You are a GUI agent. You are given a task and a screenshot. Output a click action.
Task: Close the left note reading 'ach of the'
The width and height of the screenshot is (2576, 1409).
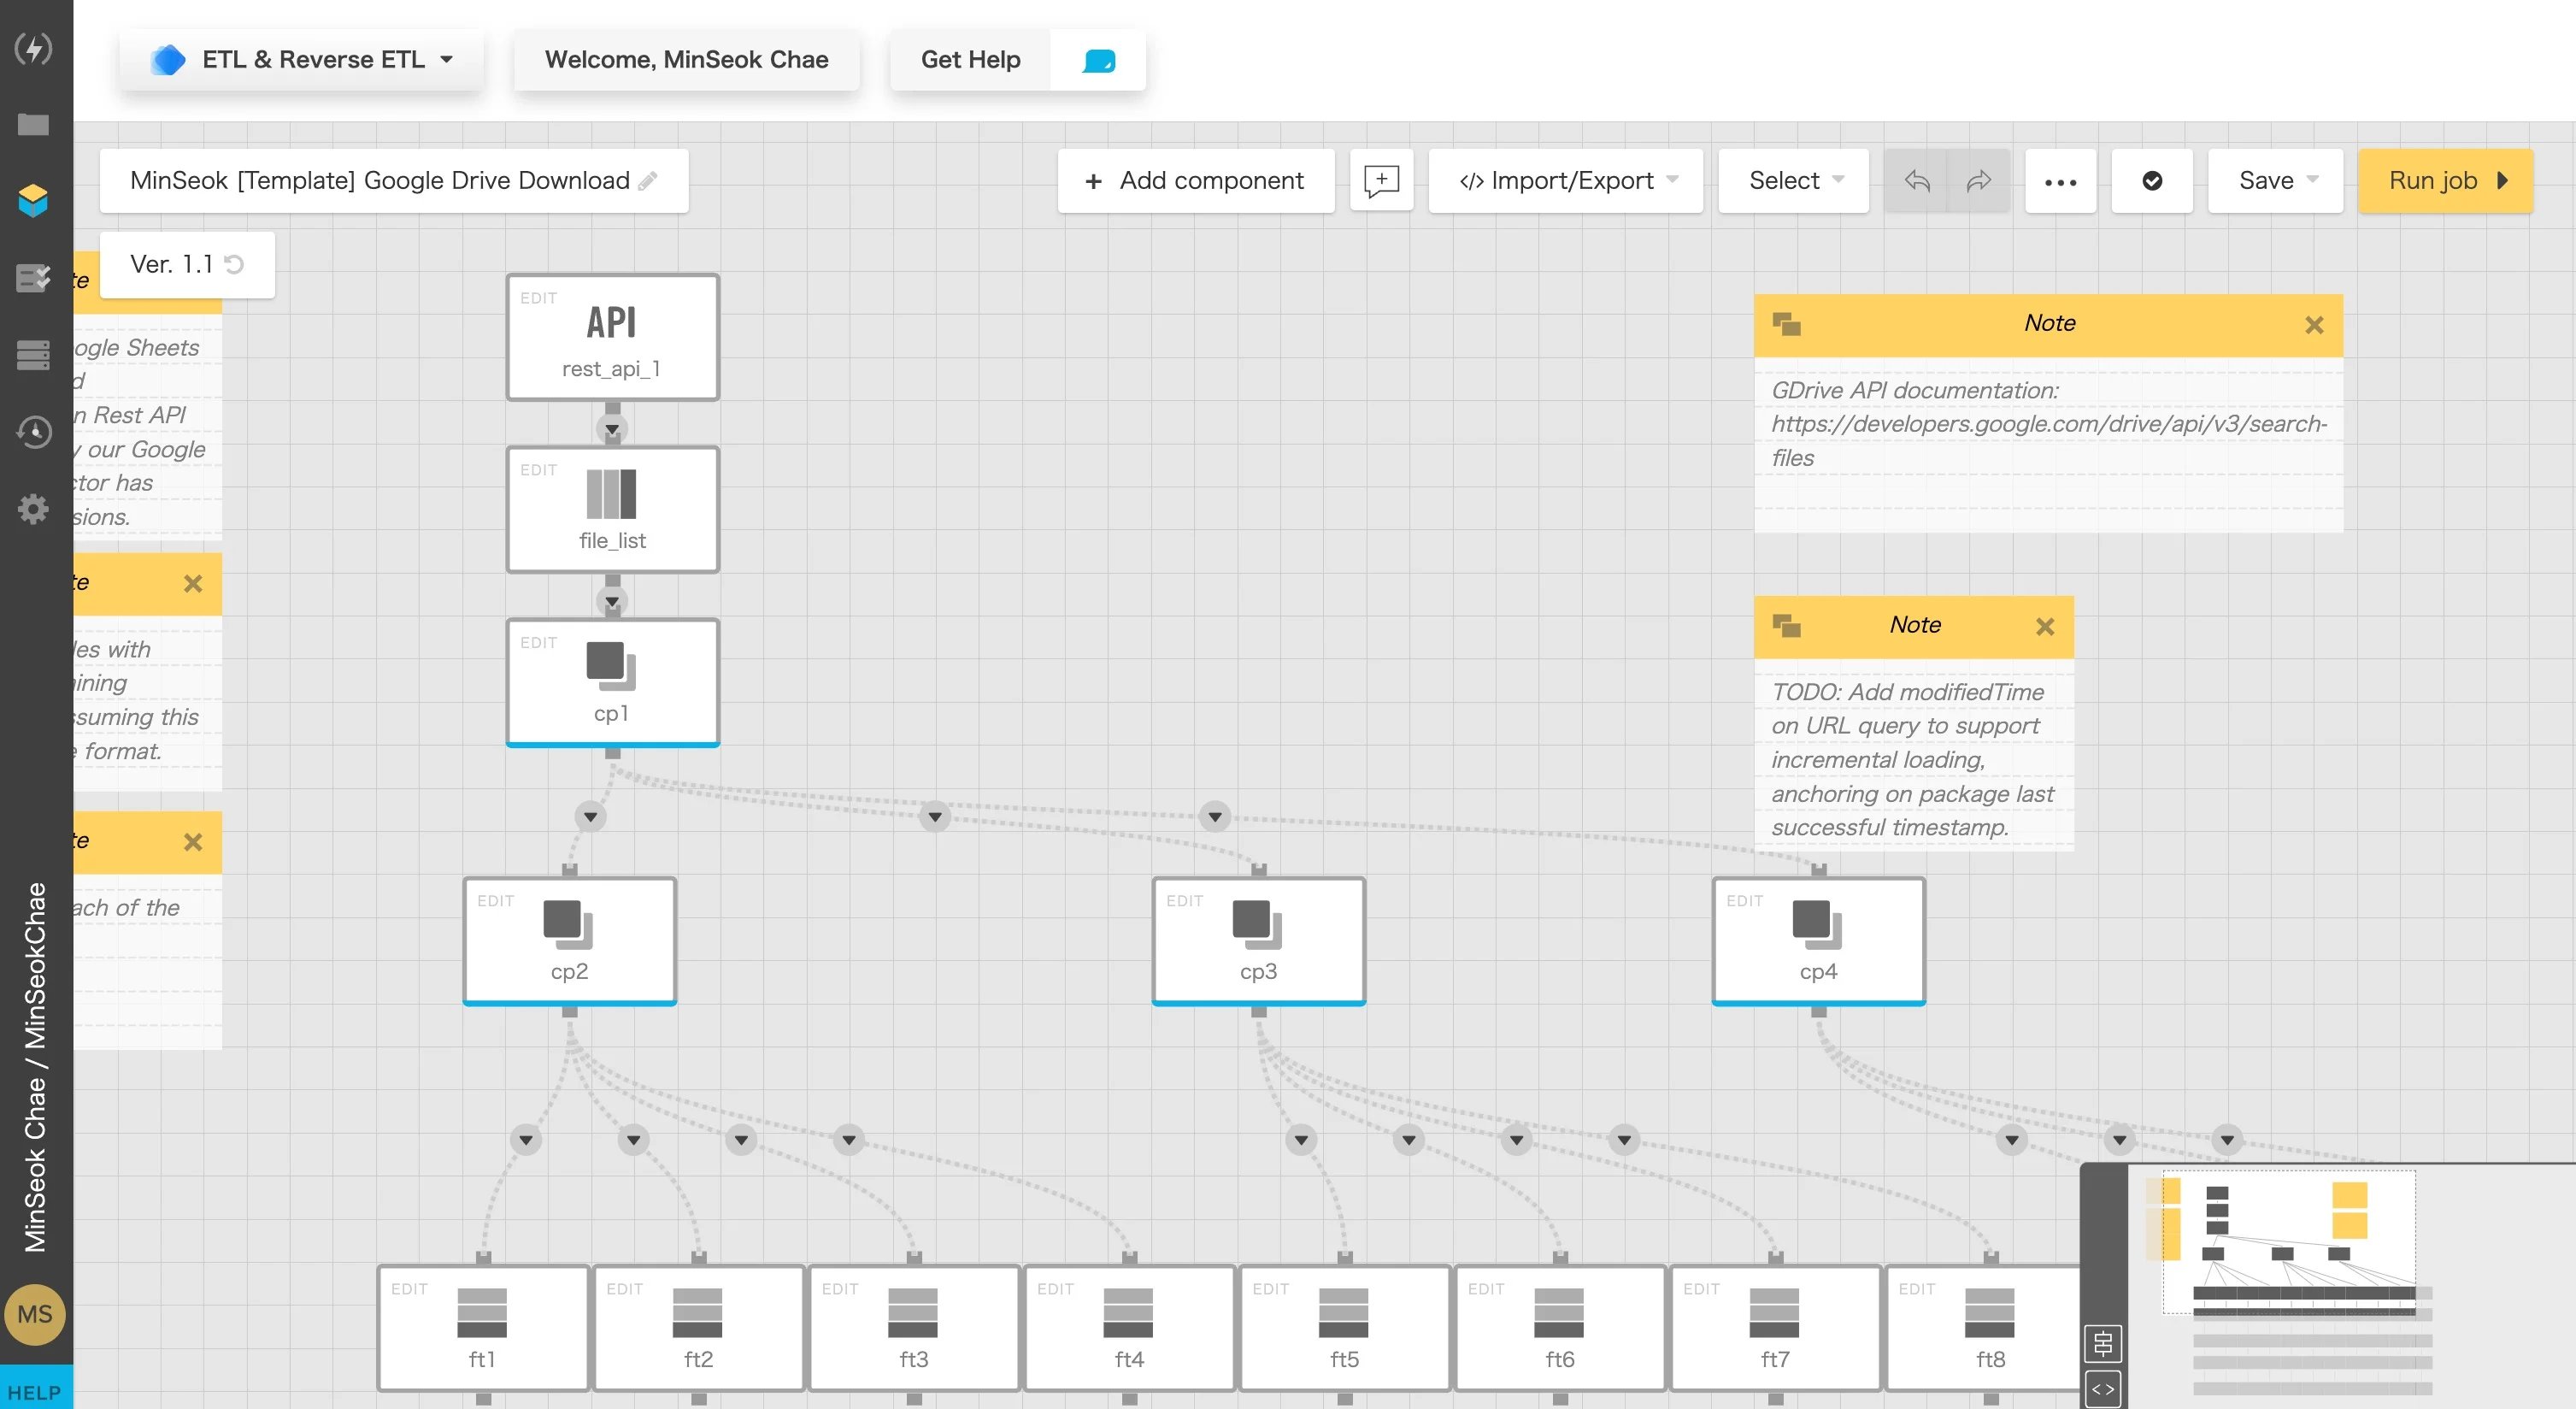pyautogui.click(x=193, y=842)
